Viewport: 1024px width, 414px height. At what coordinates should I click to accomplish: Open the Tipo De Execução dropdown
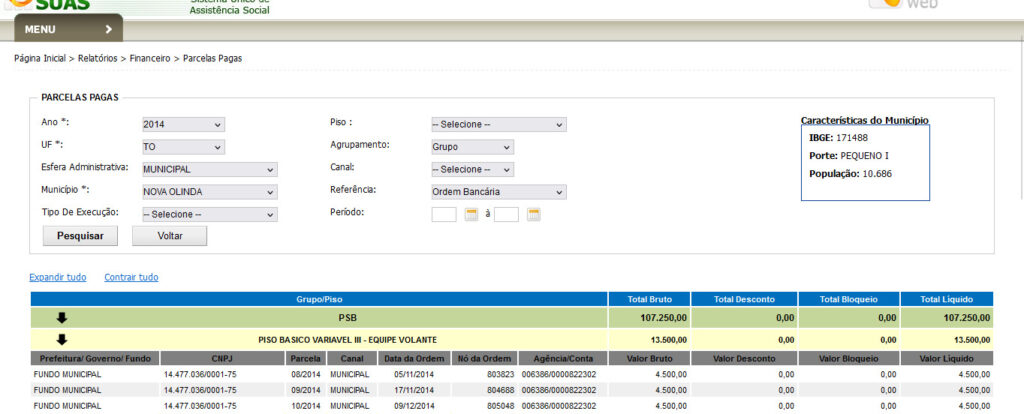(210, 214)
